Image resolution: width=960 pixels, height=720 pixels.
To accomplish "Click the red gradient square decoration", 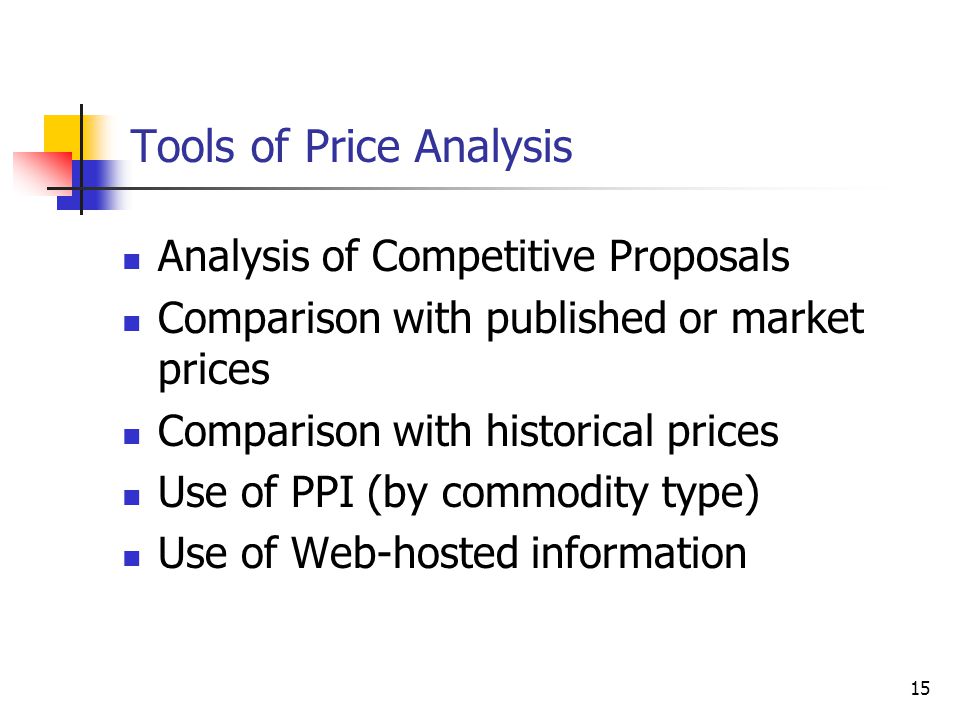I will (42, 173).
